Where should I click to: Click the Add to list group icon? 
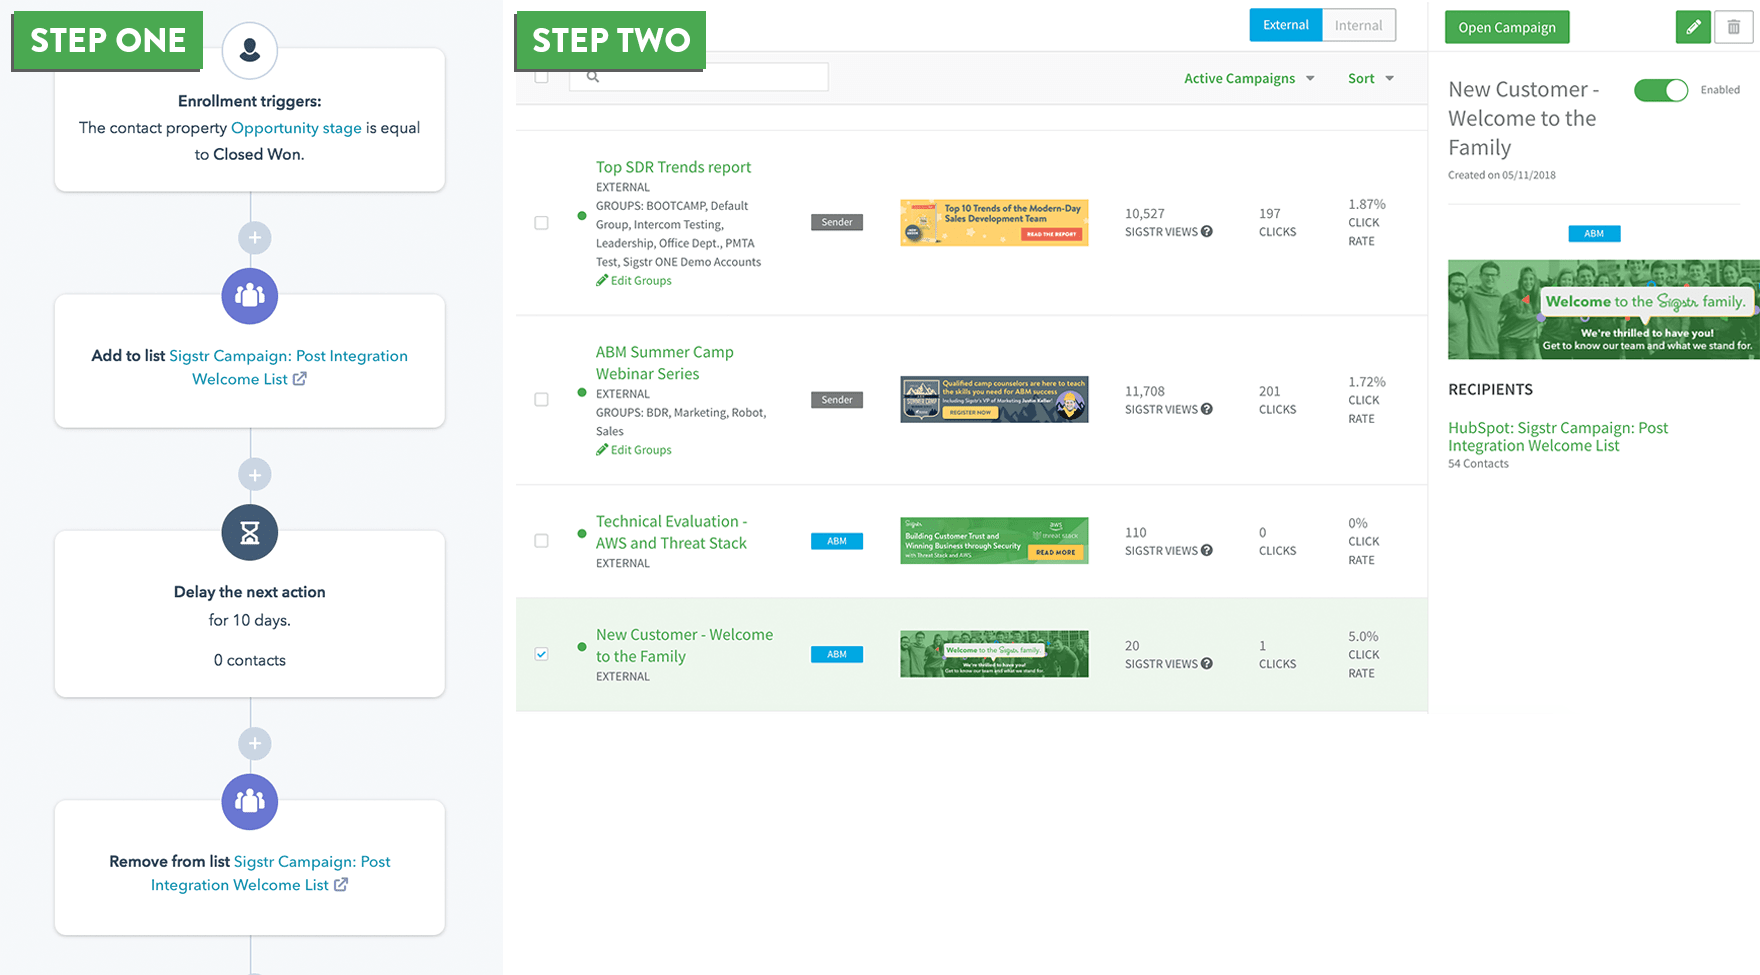tap(249, 296)
